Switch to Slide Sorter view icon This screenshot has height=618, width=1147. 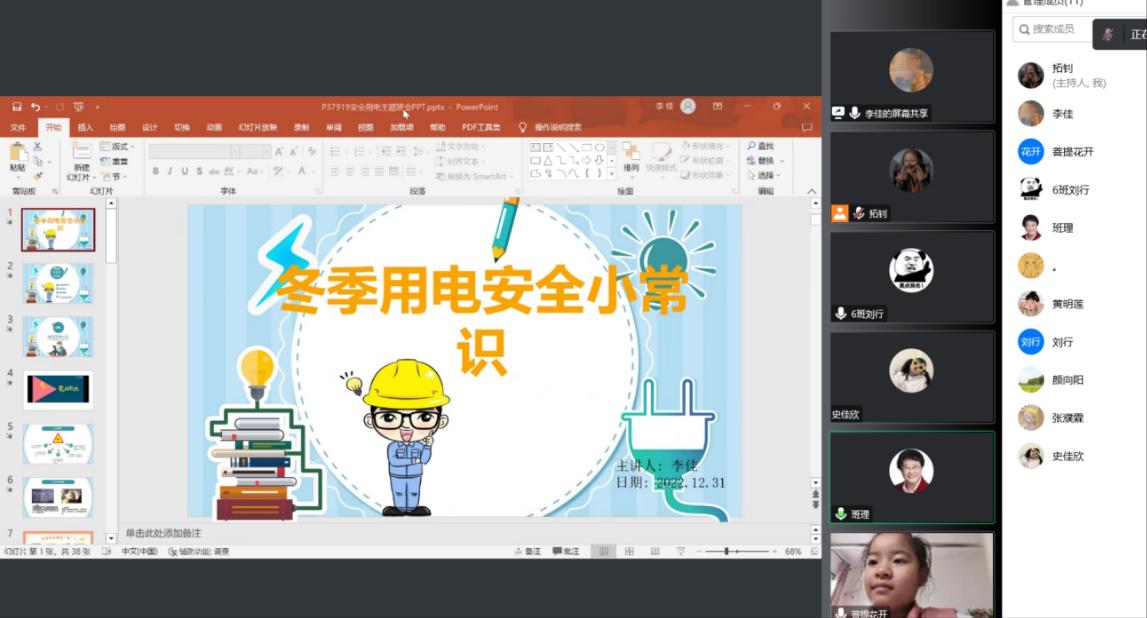(629, 551)
